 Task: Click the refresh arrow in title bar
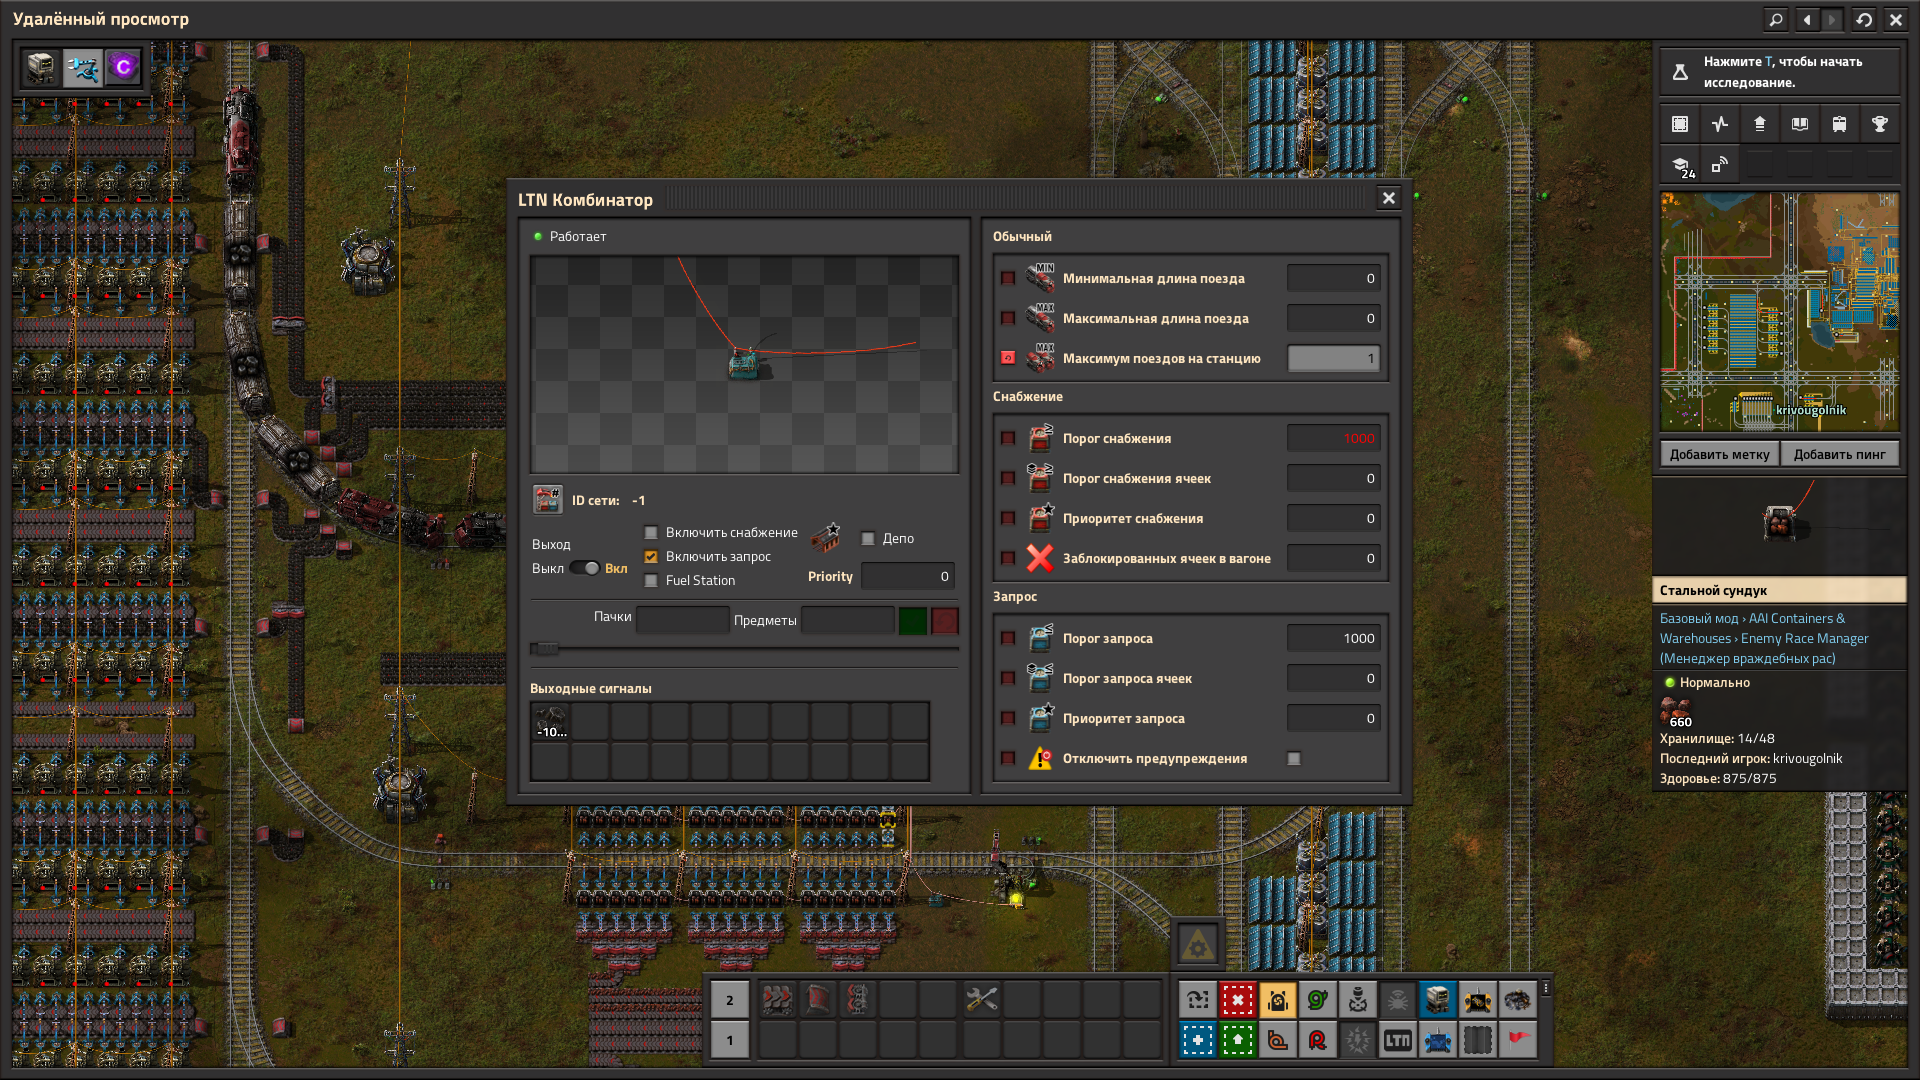1865,19
